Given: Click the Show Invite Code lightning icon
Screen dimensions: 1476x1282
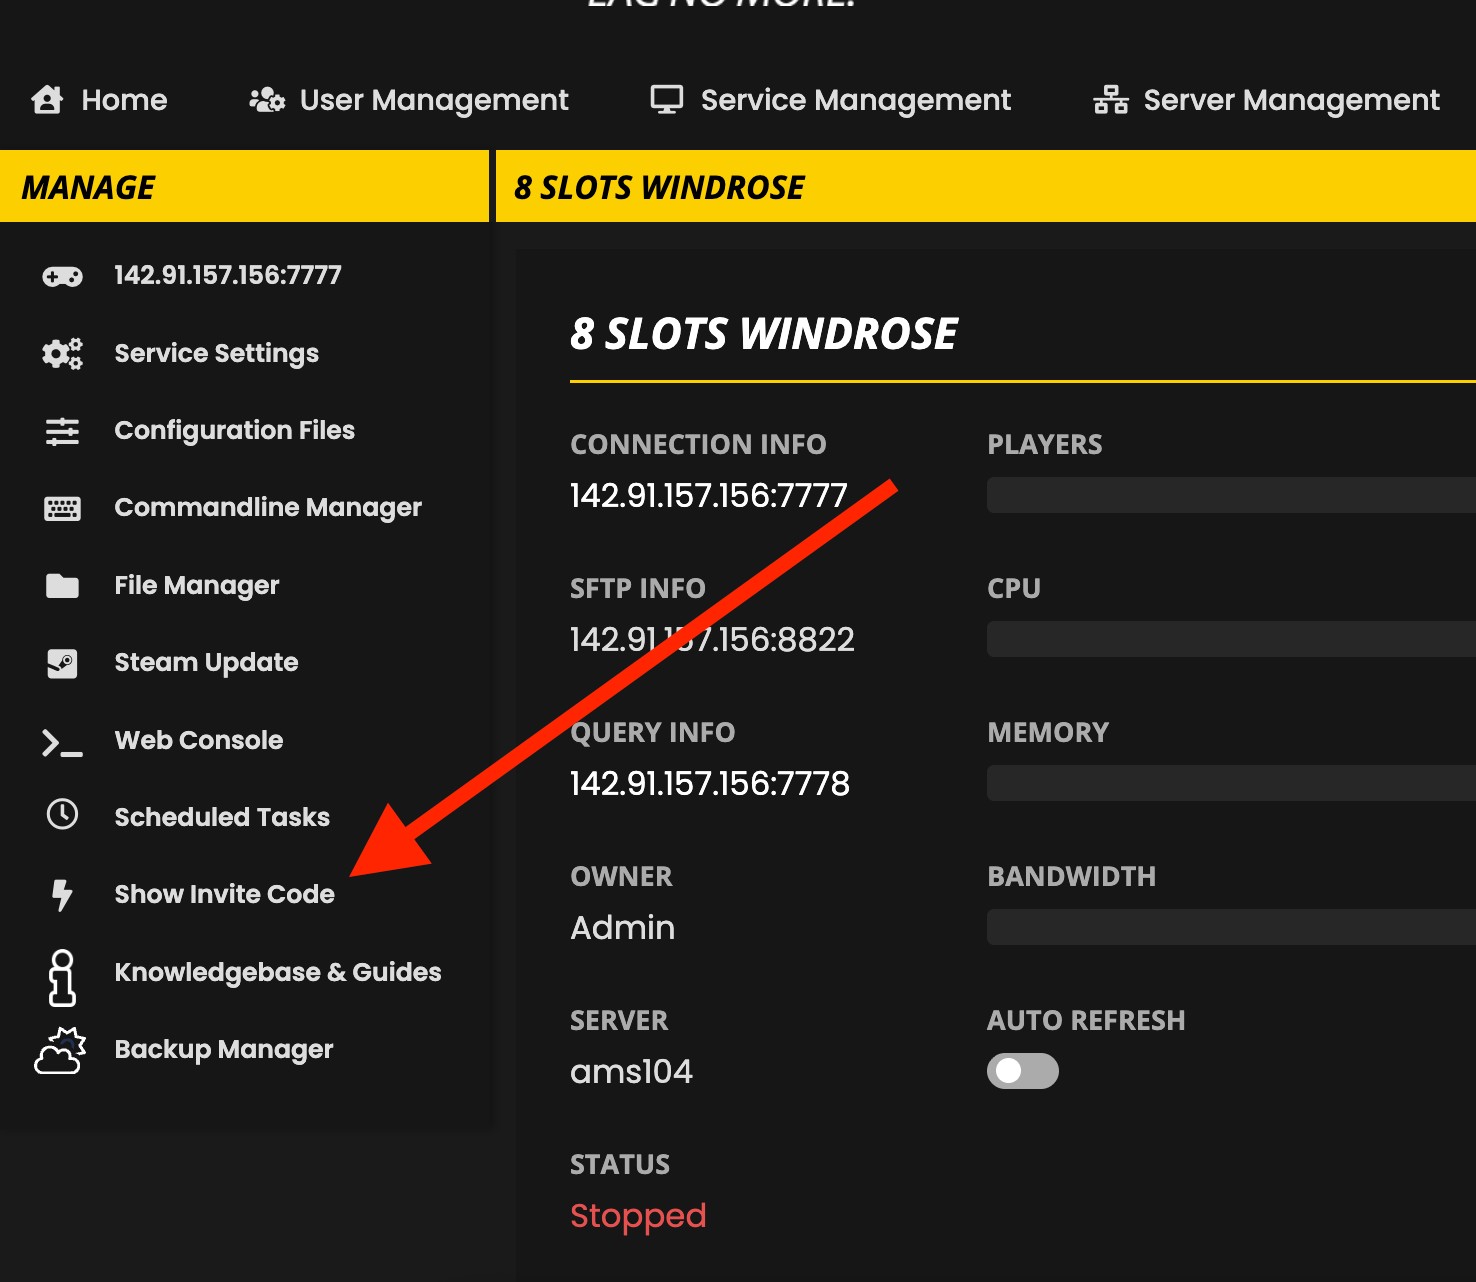Looking at the screenshot, I should [62, 895].
